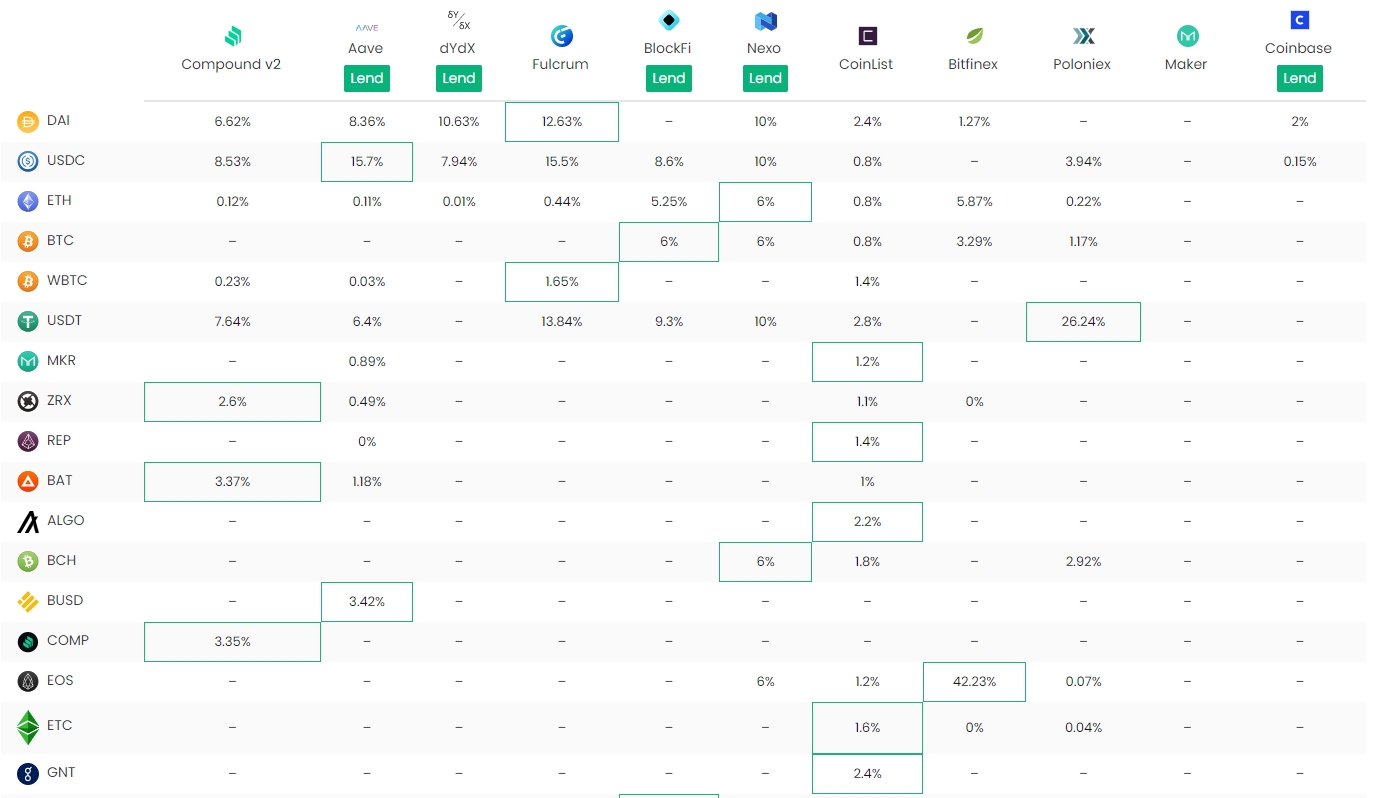
Task: Open the Bitfinex column header label
Action: [973, 64]
